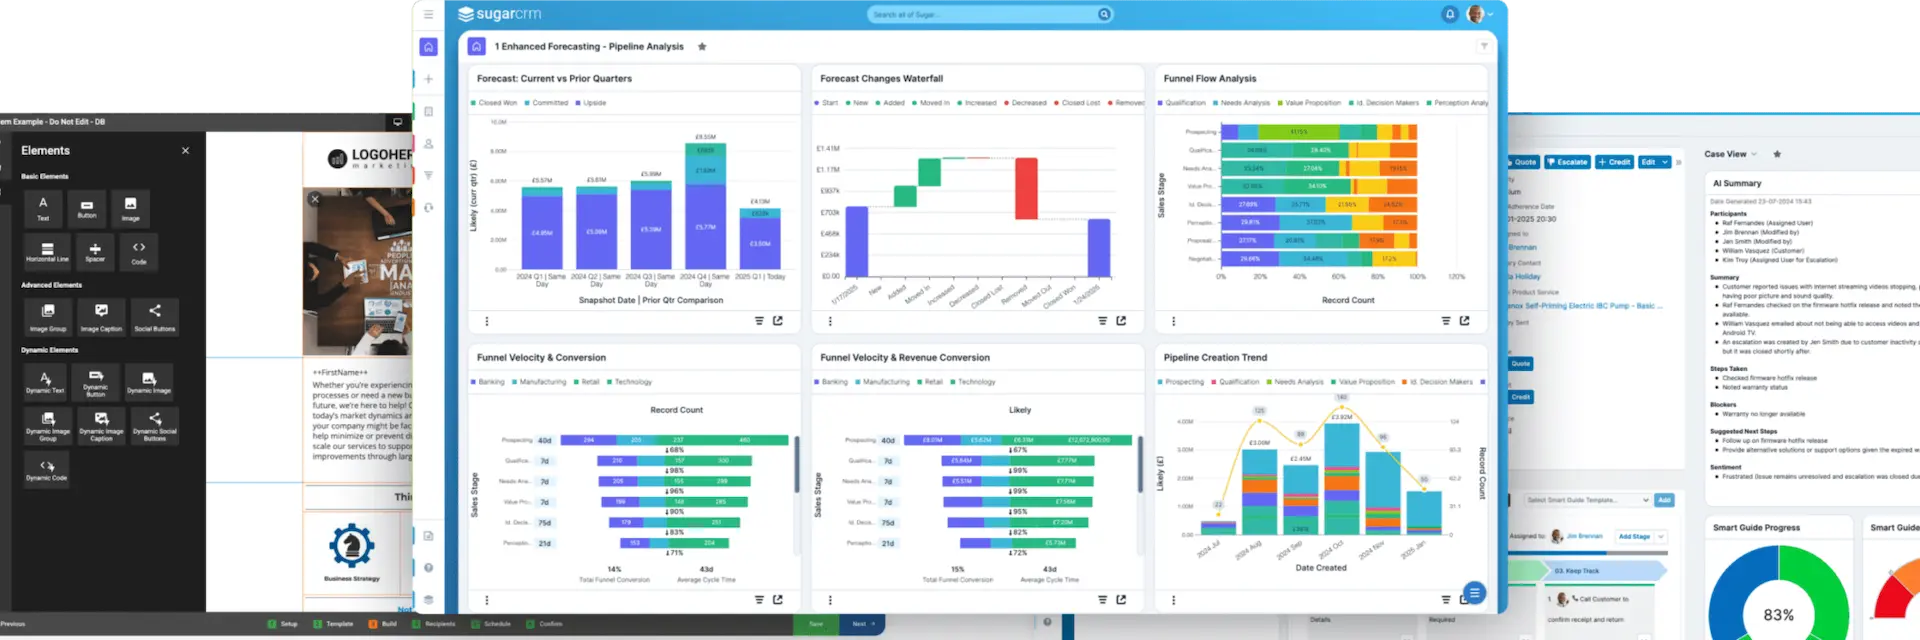Click the search magnifier icon
The width and height of the screenshot is (1920, 640).
click(x=1104, y=14)
